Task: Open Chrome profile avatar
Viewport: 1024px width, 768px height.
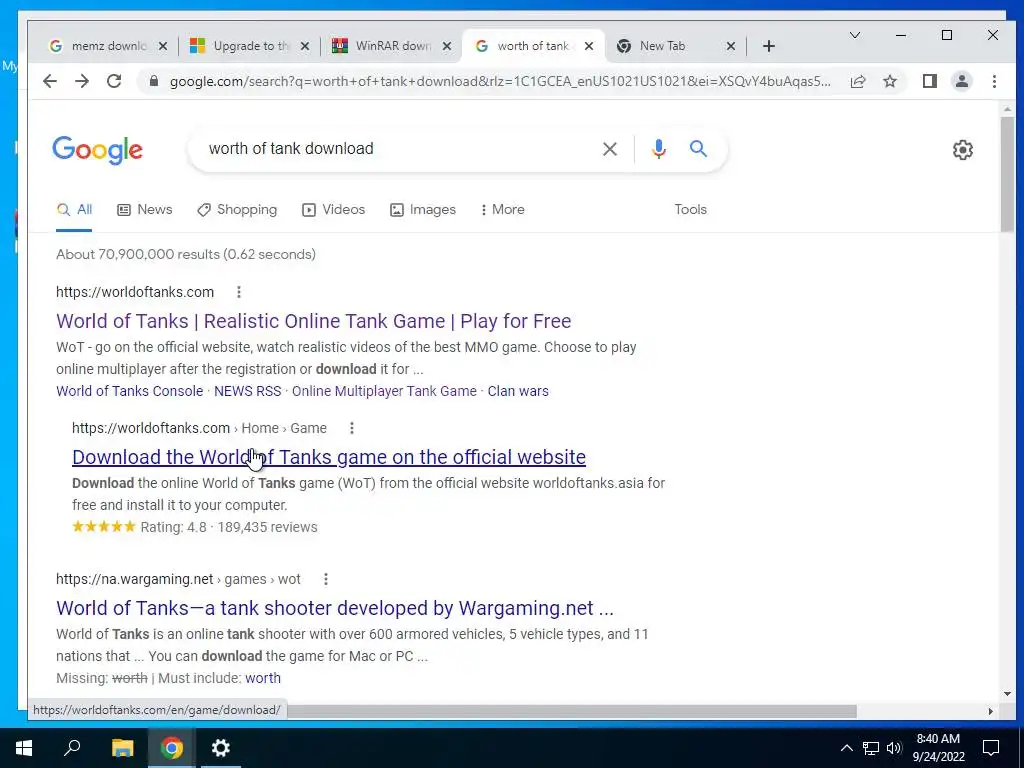Action: tap(961, 81)
